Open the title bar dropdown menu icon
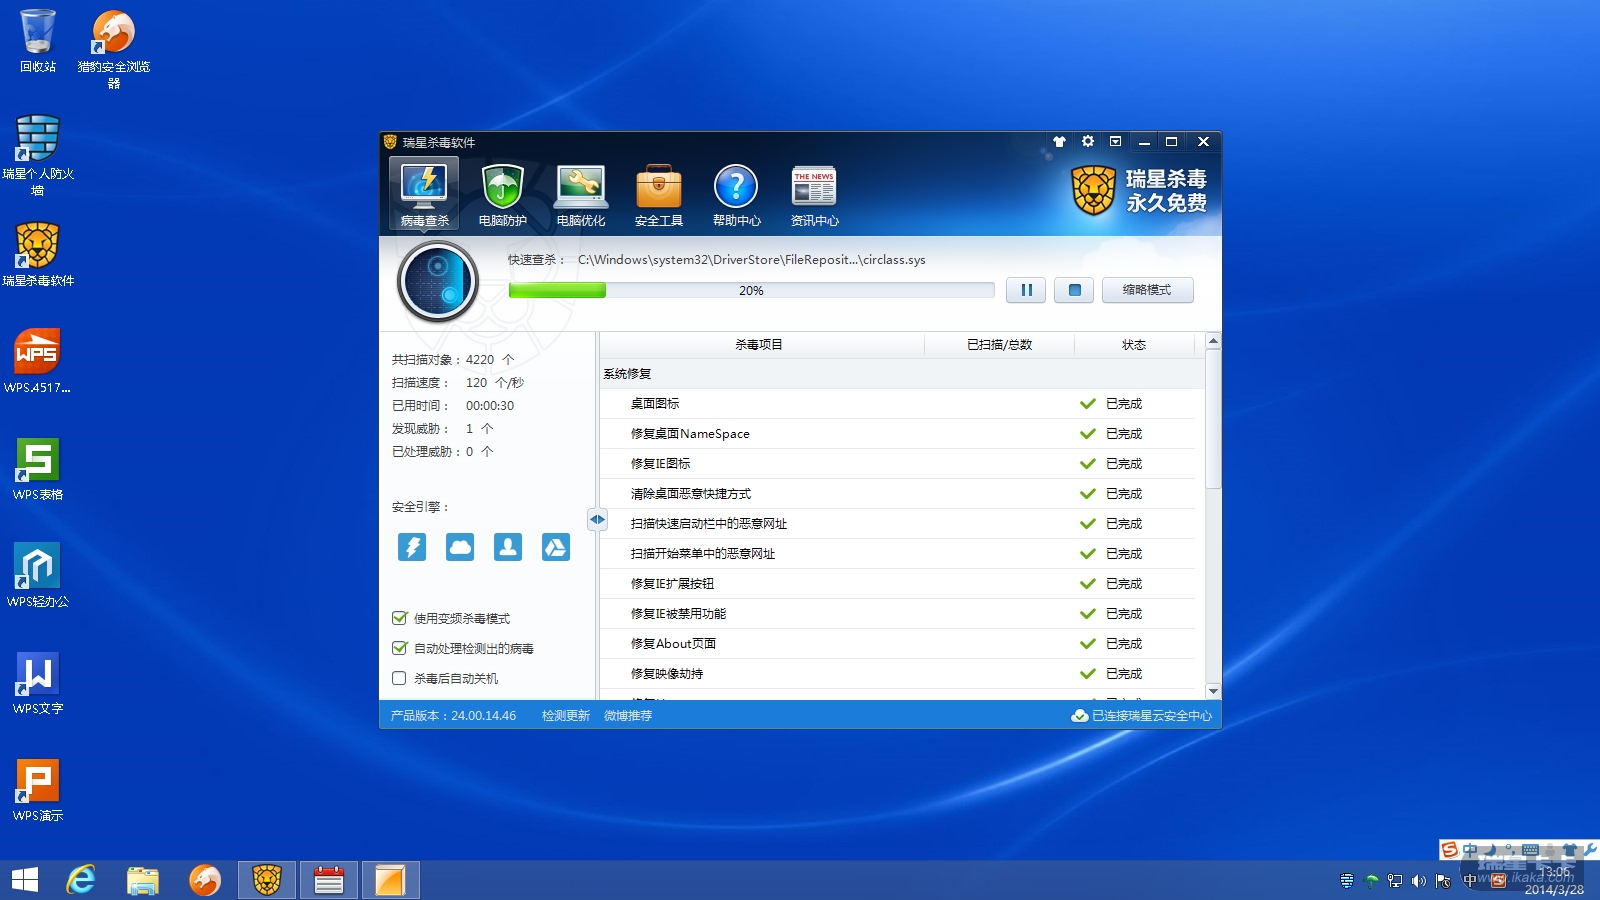The height and width of the screenshot is (900, 1600). coord(1116,142)
